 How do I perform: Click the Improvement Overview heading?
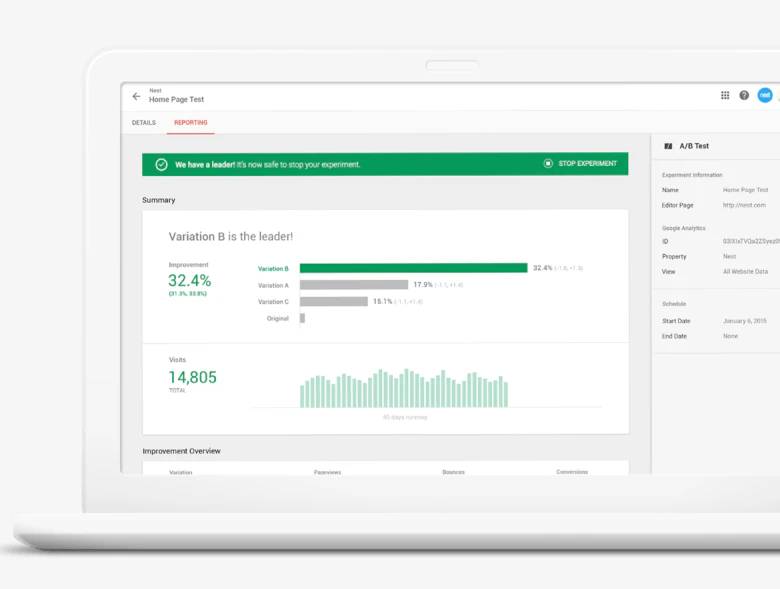tap(182, 451)
